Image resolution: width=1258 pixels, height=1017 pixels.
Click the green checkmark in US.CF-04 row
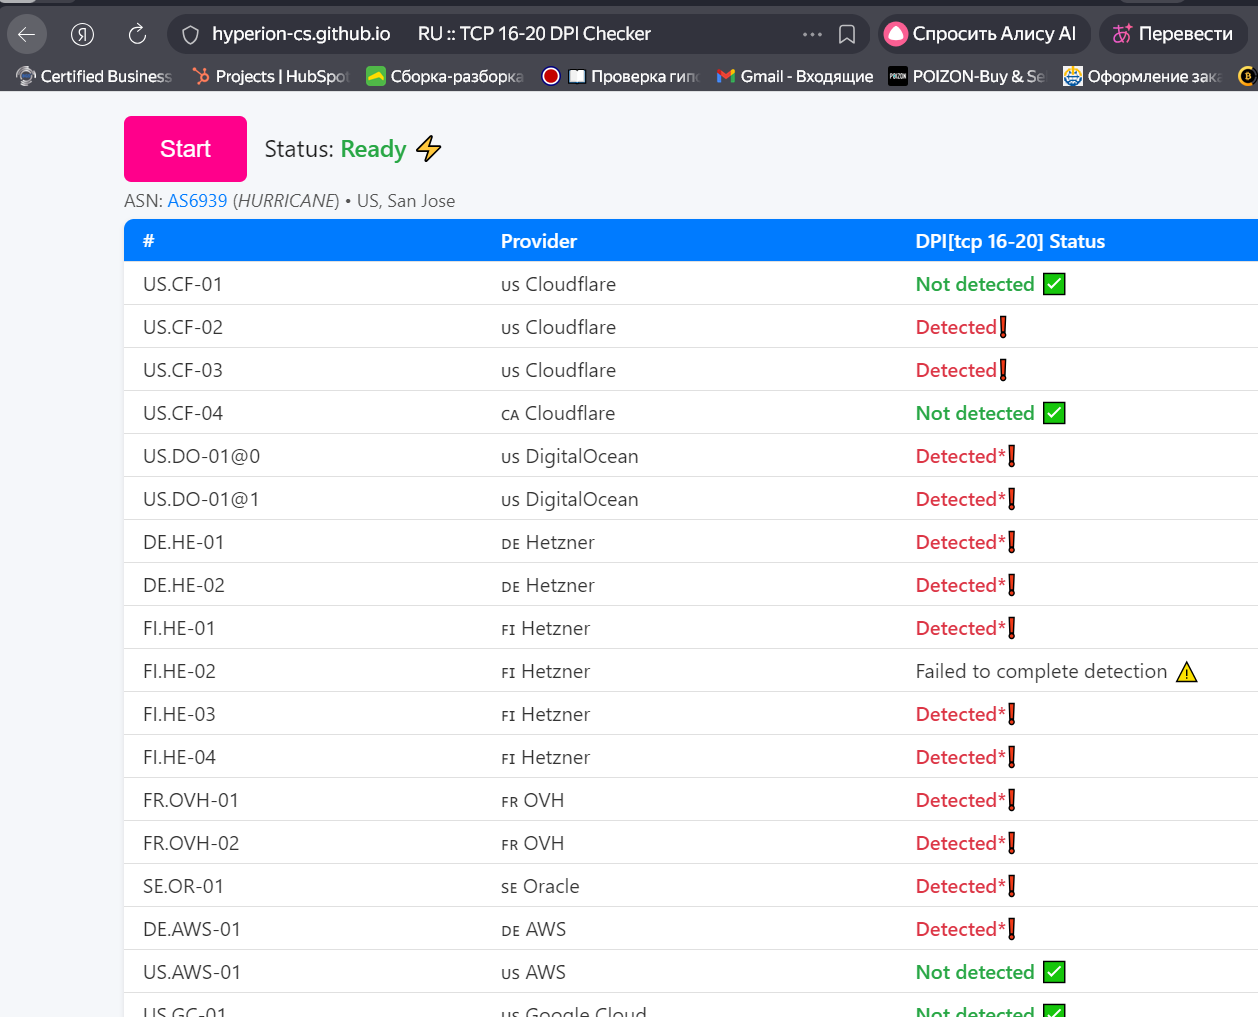[x=1054, y=413]
